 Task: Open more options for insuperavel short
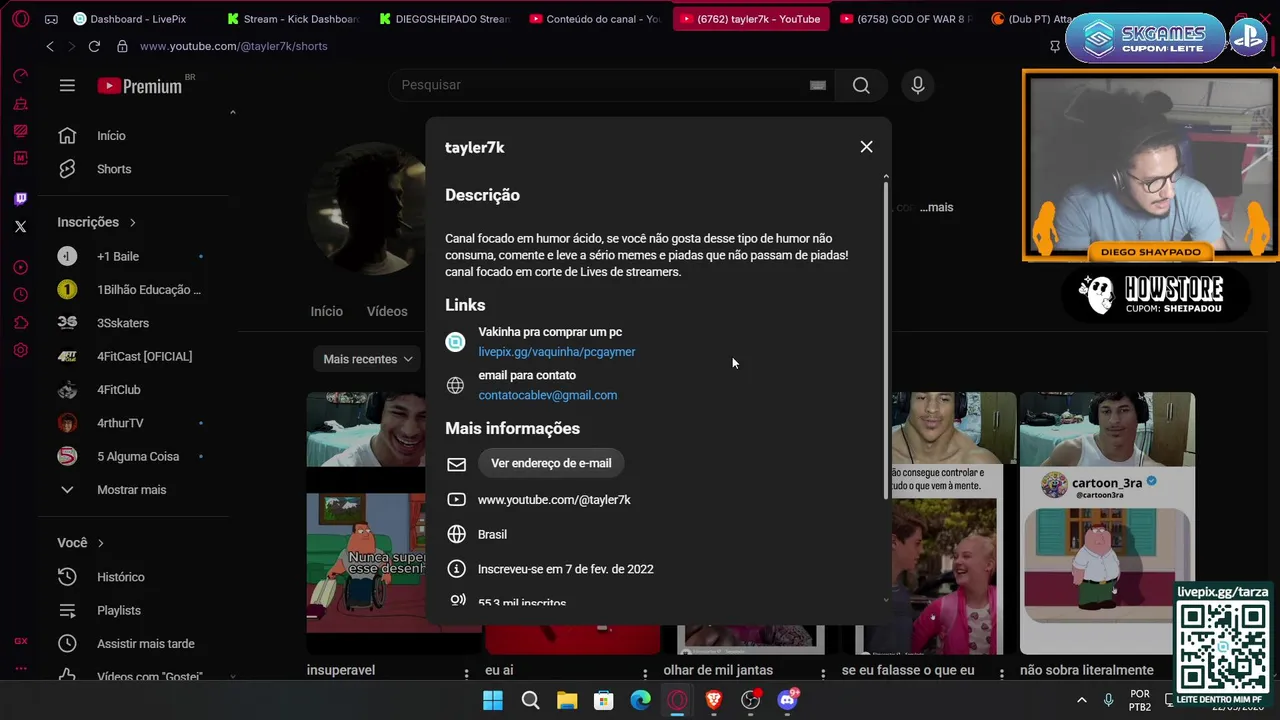tap(466, 673)
